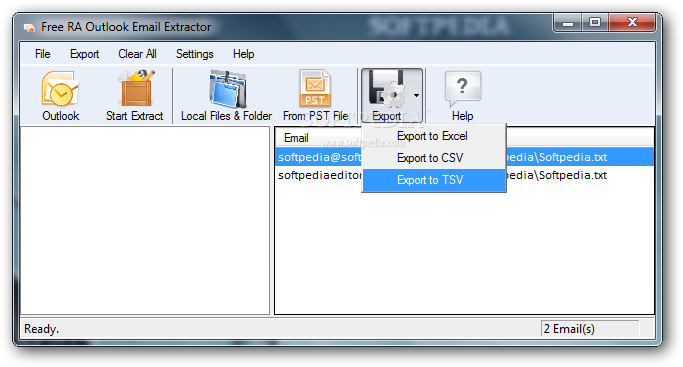Screen dimensions: 683x367
Task: Expand the Export toolbar dropdown arrow
Action: click(416, 95)
